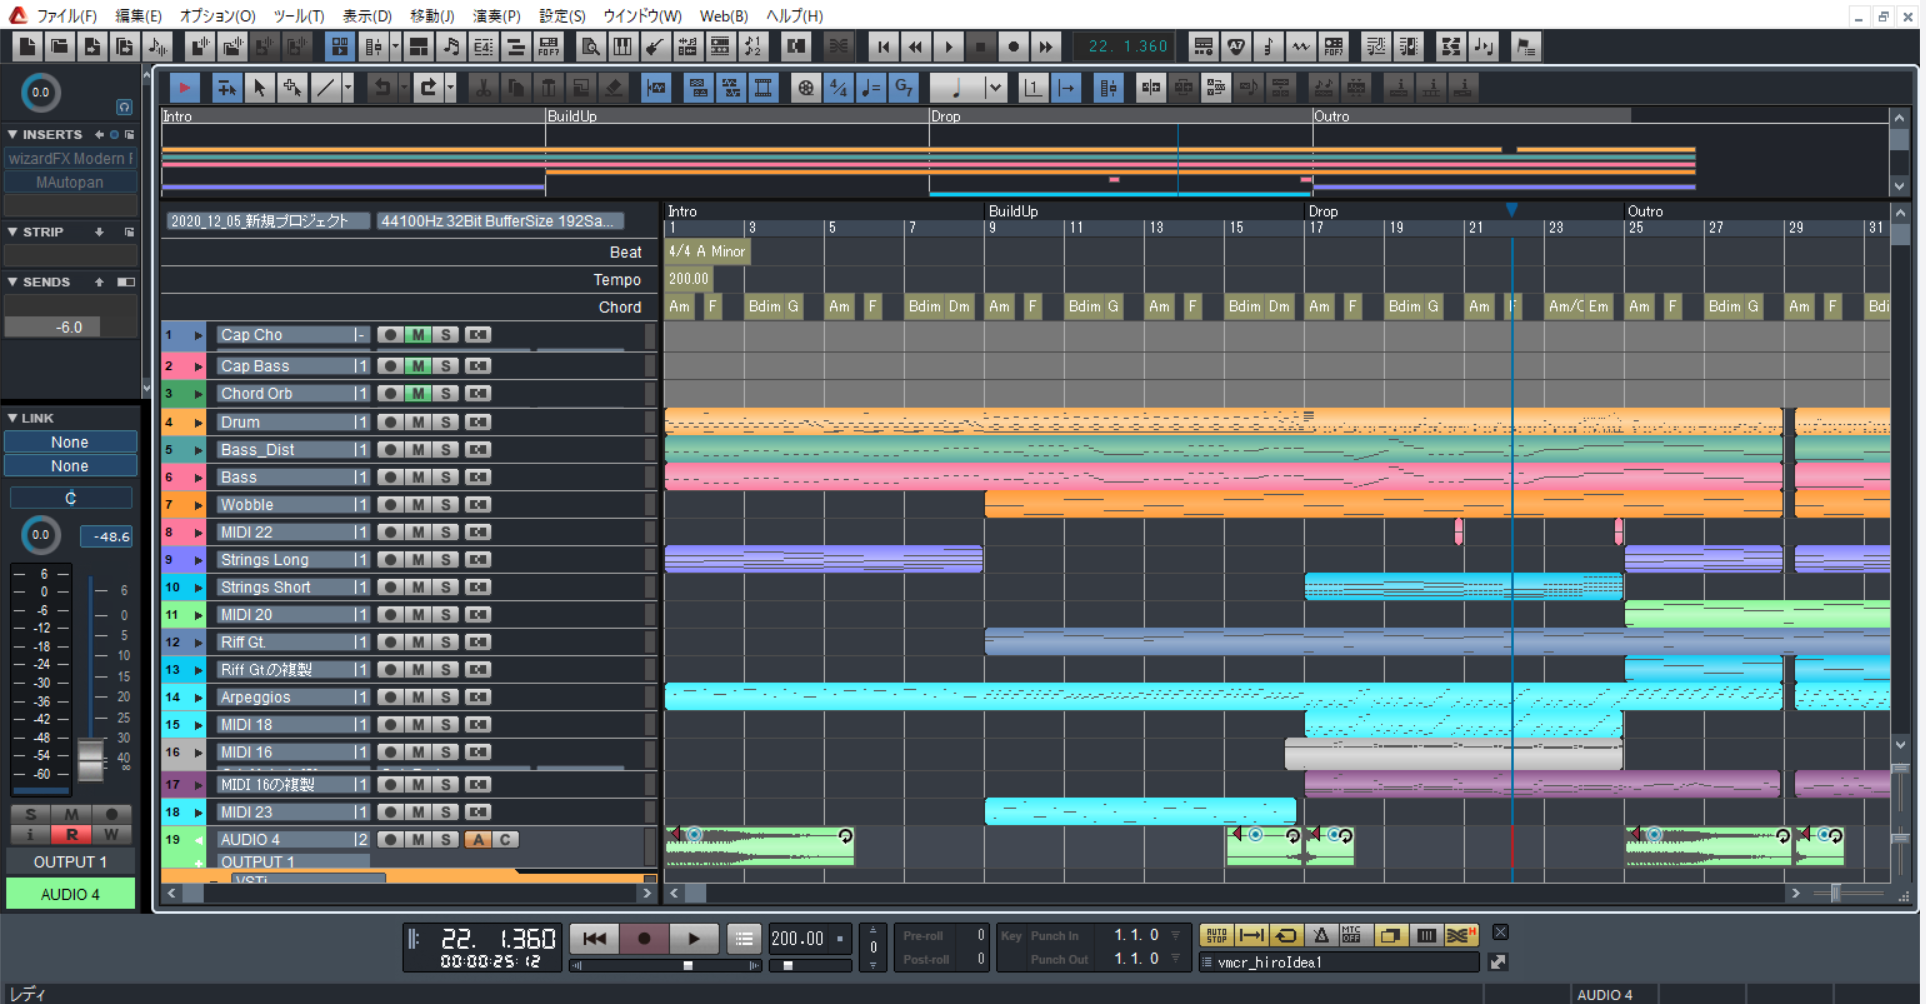This screenshot has width=1926, height=1004.
Task: Toggle the loop playback icon
Action: coord(1286,936)
